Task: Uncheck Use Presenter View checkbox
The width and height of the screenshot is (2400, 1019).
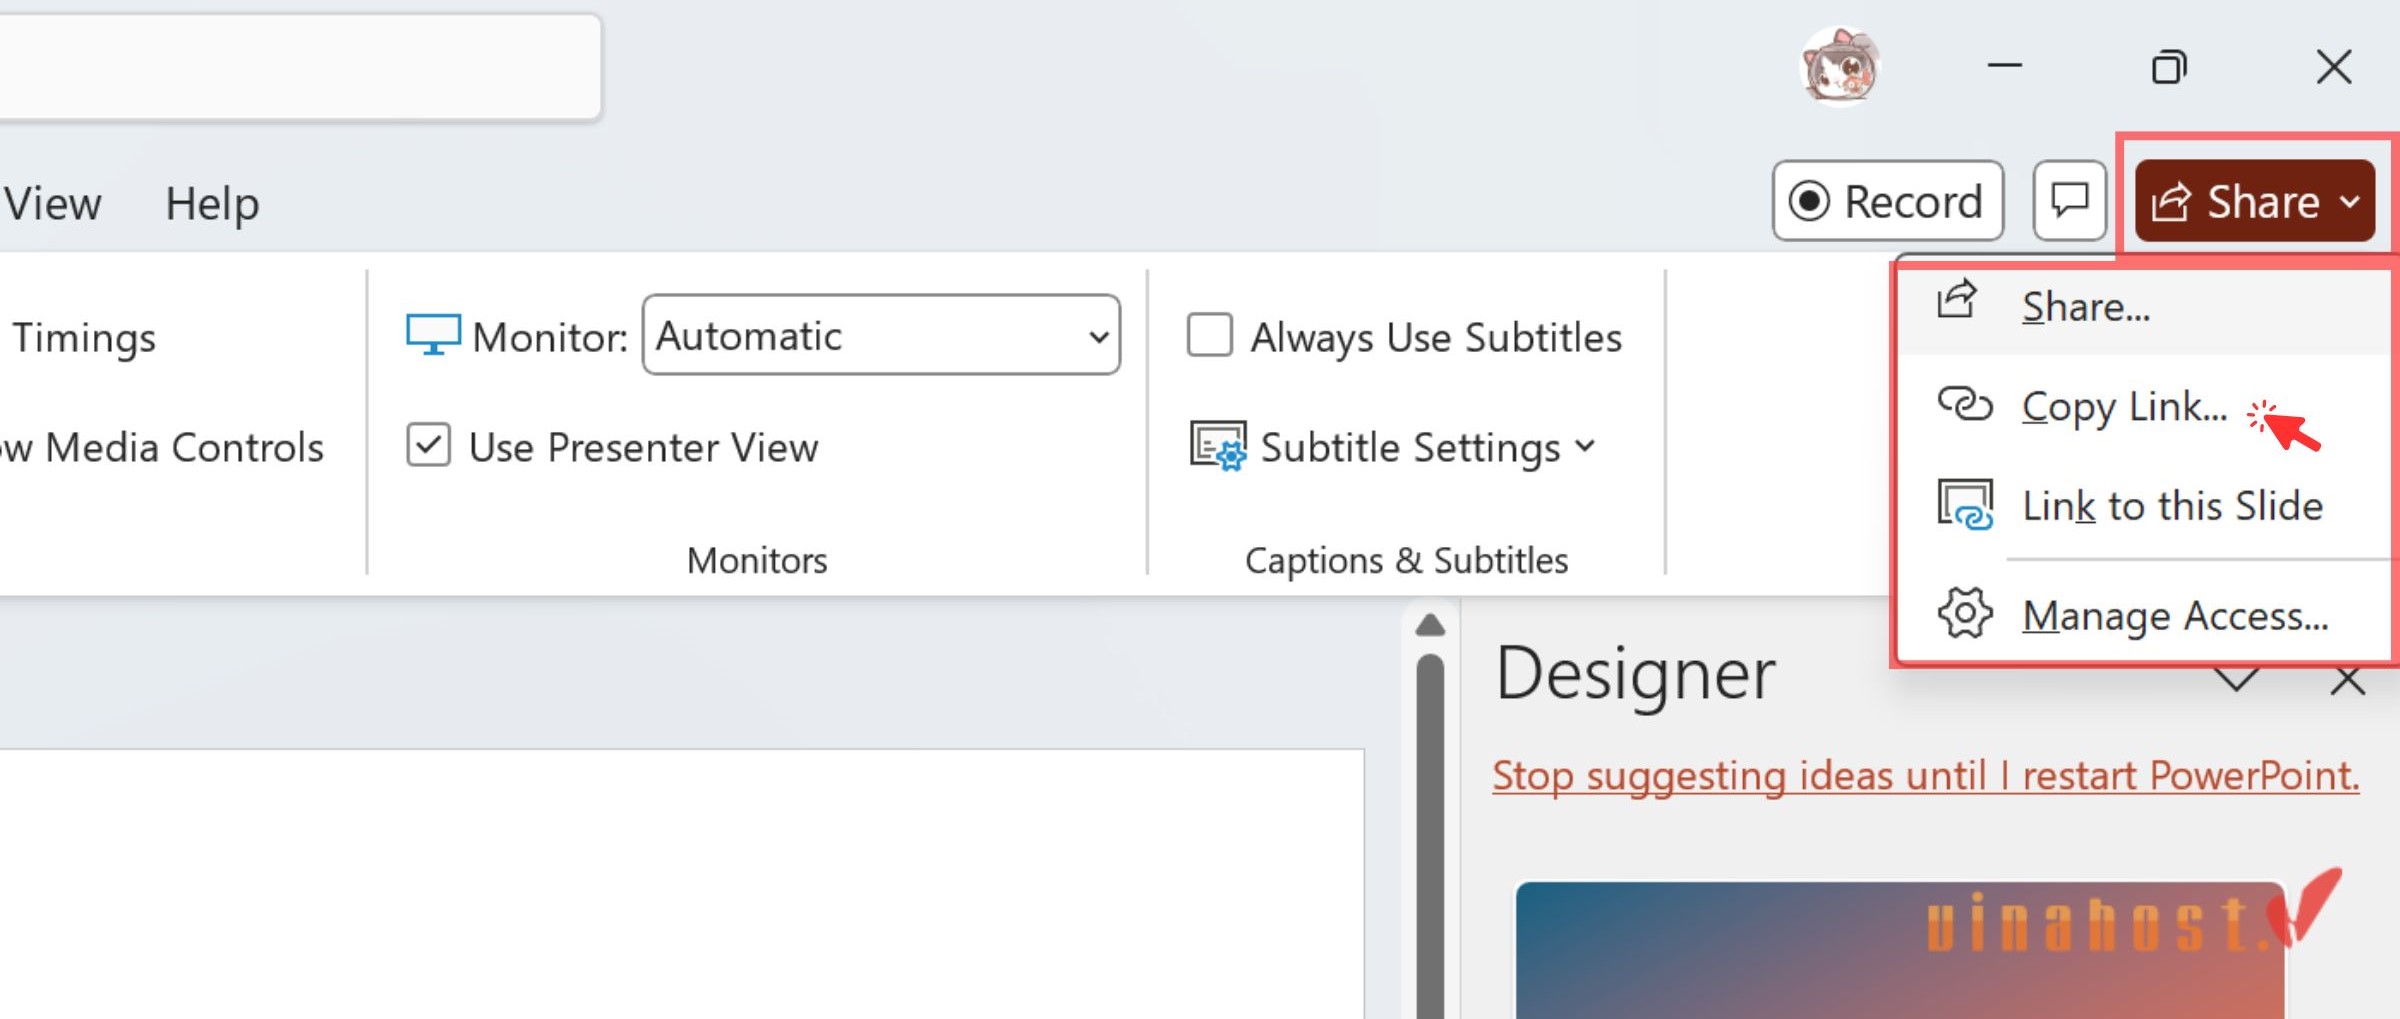Action: click(x=428, y=445)
